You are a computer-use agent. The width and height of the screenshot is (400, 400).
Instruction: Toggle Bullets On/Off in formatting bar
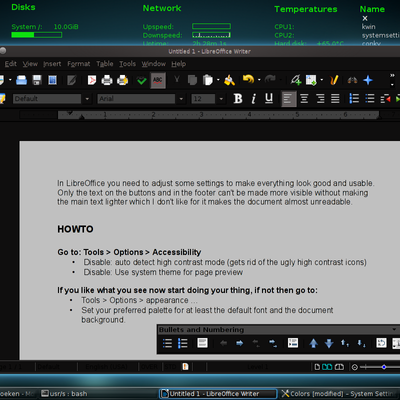point(370,99)
